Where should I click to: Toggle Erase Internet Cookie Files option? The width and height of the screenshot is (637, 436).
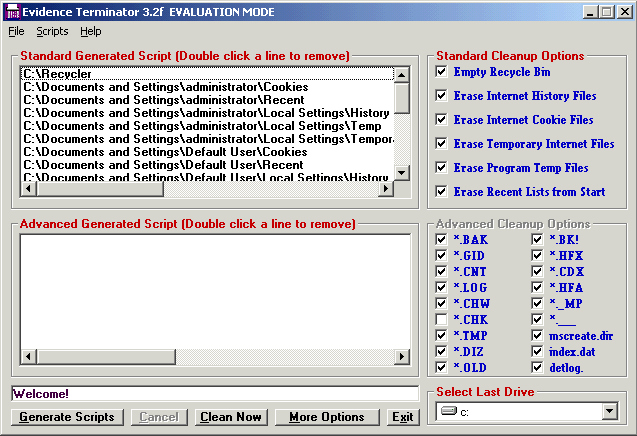tap(441, 119)
